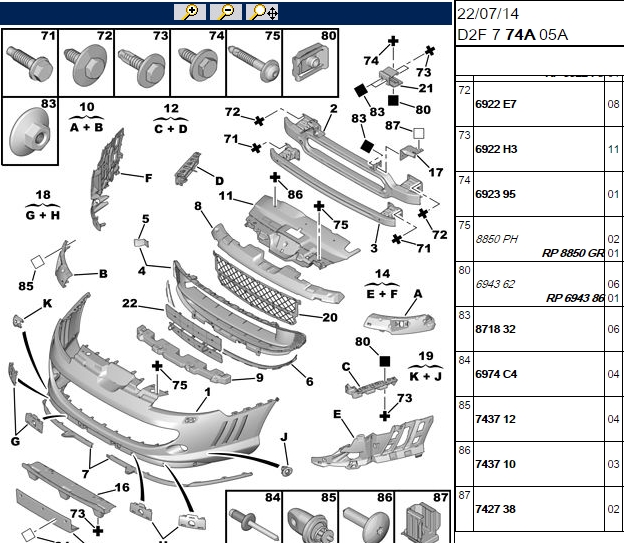Screen dimensions: 624x543
Task: Select italic part number 8850 PH
Action: [x=496, y=239]
